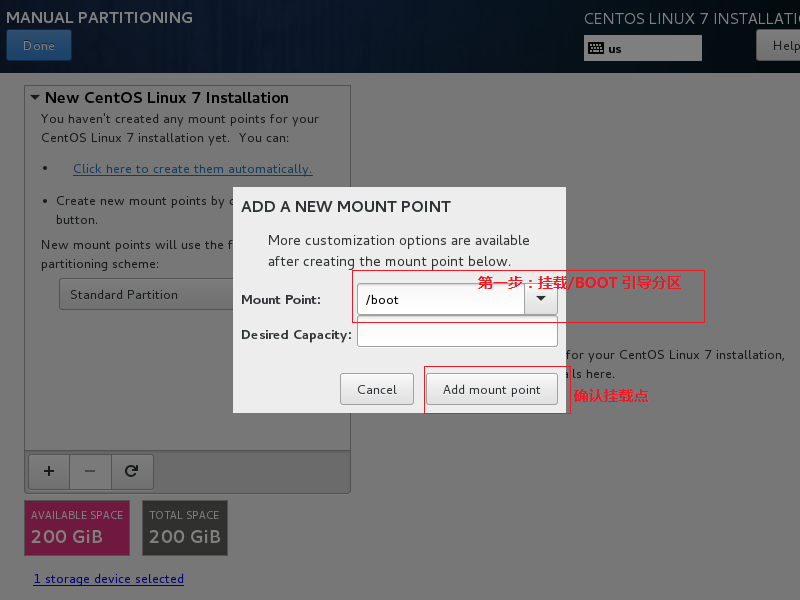
Task: Click the ADD A NEW MOUNT POINT title
Action: (x=346, y=207)
